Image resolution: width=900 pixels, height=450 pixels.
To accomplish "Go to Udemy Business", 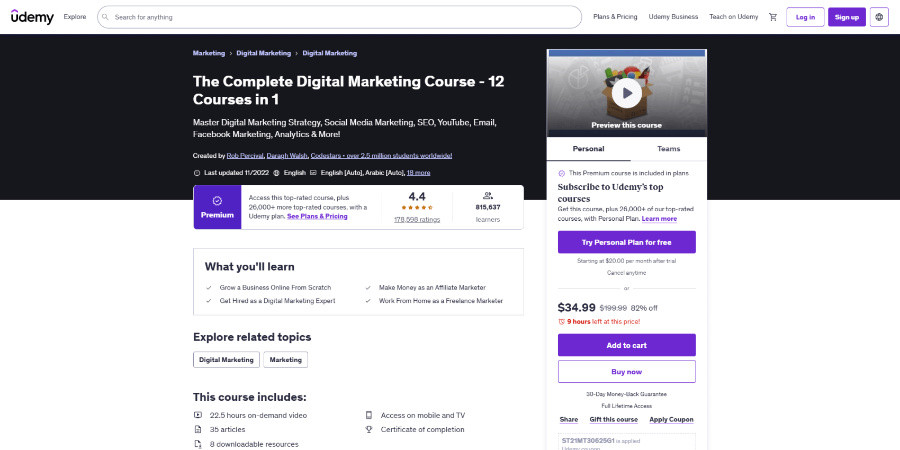I will [673, 17].
